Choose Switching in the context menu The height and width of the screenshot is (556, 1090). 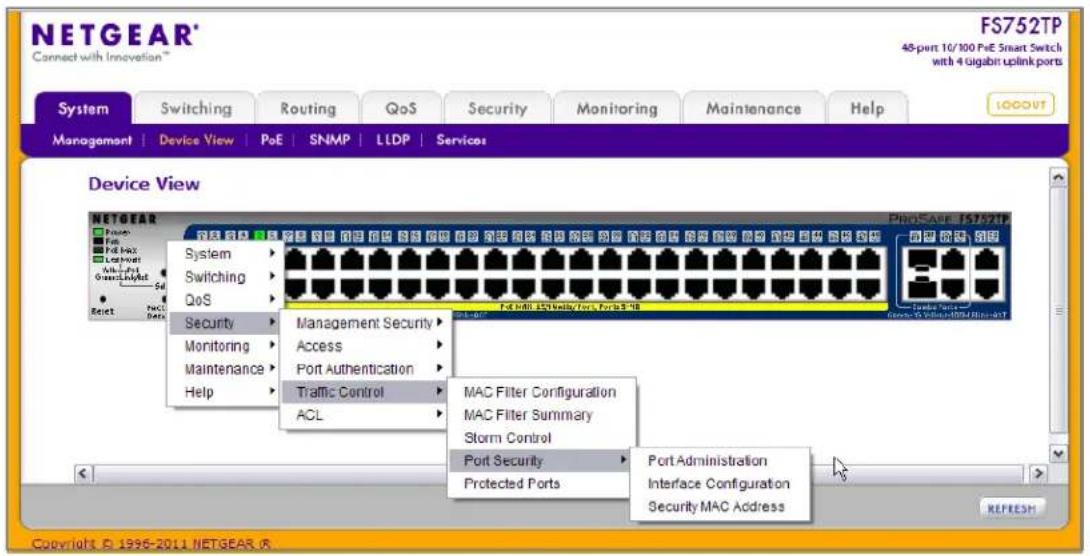click(x=224, y=277)
